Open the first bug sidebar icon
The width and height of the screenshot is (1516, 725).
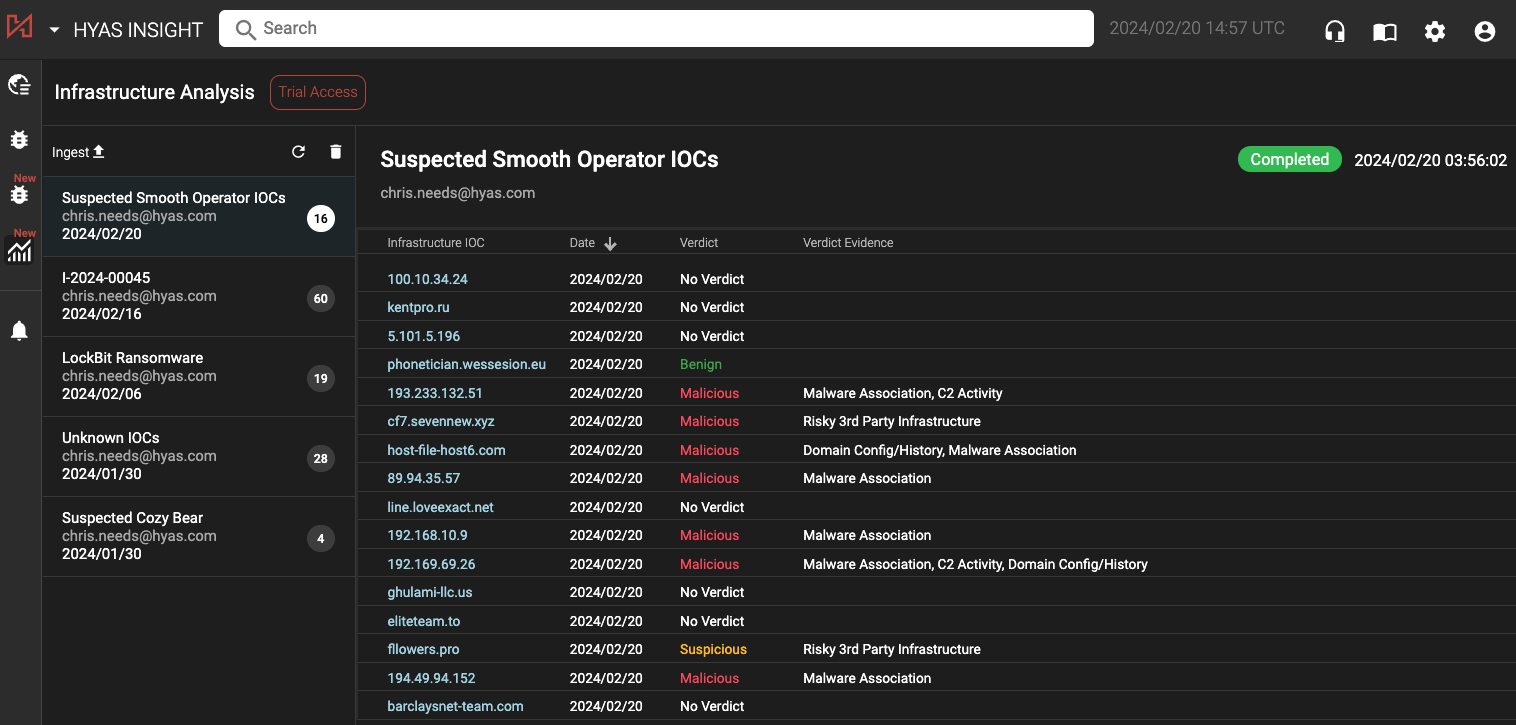click(x=19, y=139)
